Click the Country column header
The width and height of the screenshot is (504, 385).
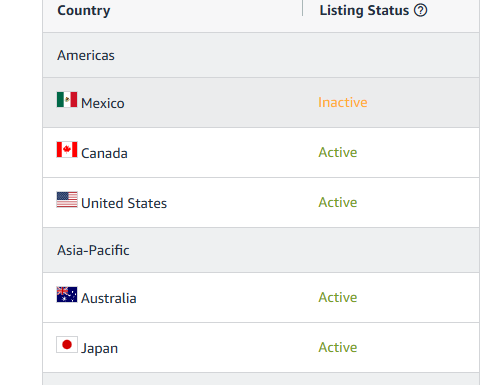84,10
